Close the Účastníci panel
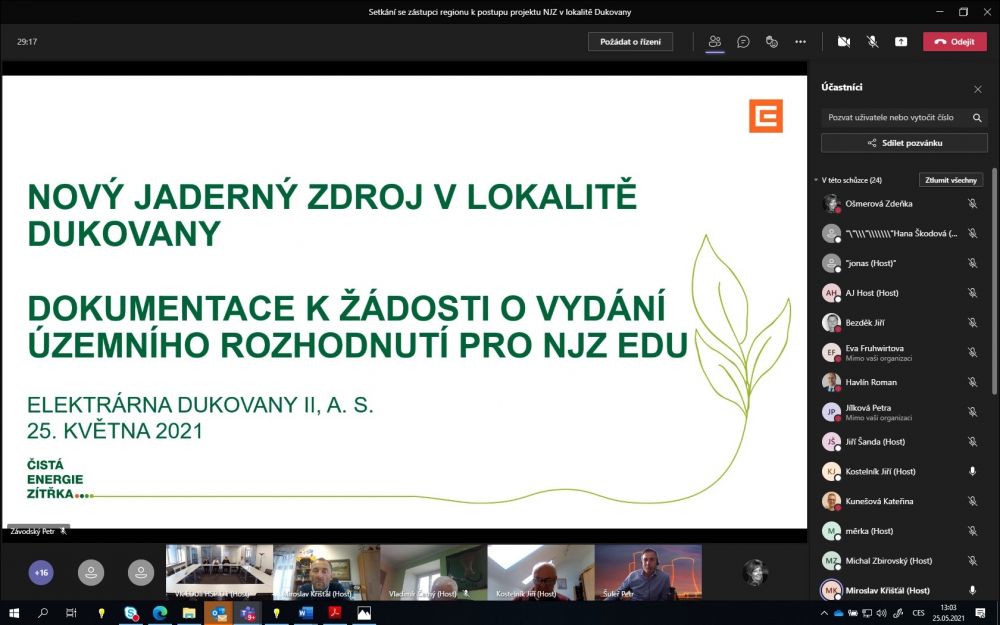The image size is (1000, 625). [x=978, y=89]
